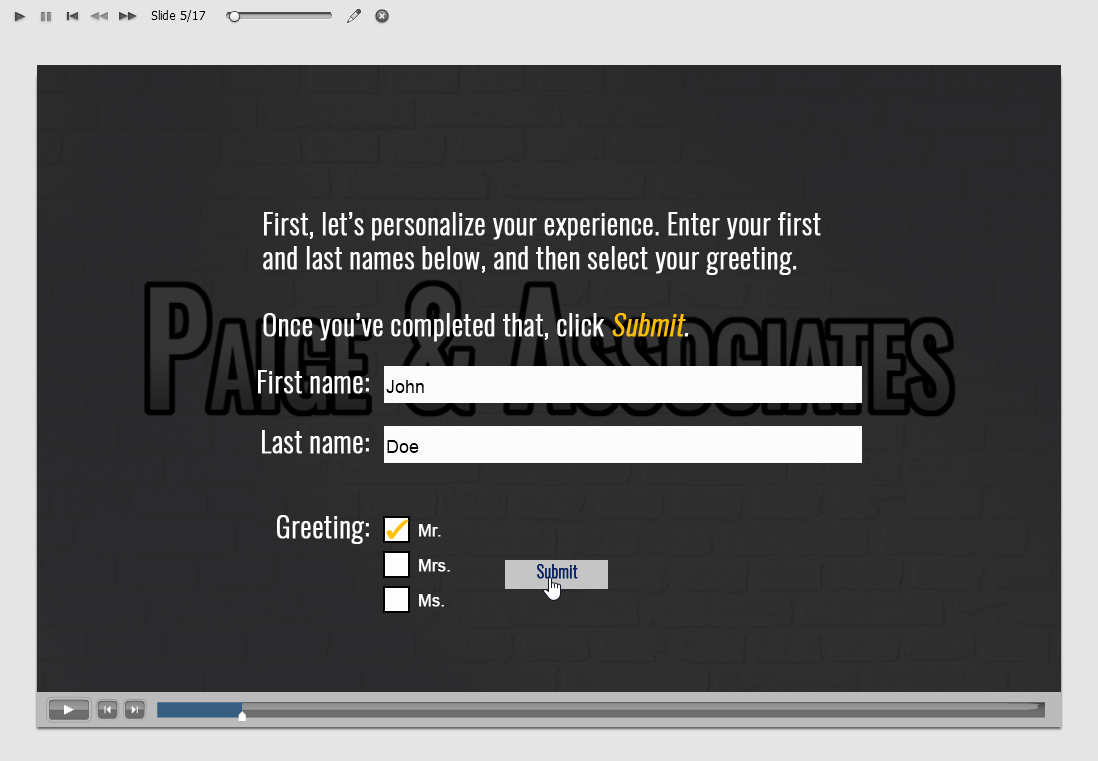Click the First name input field
Image resolution: width=1098 pixels, height=761 pixels.
click(623, 384)
